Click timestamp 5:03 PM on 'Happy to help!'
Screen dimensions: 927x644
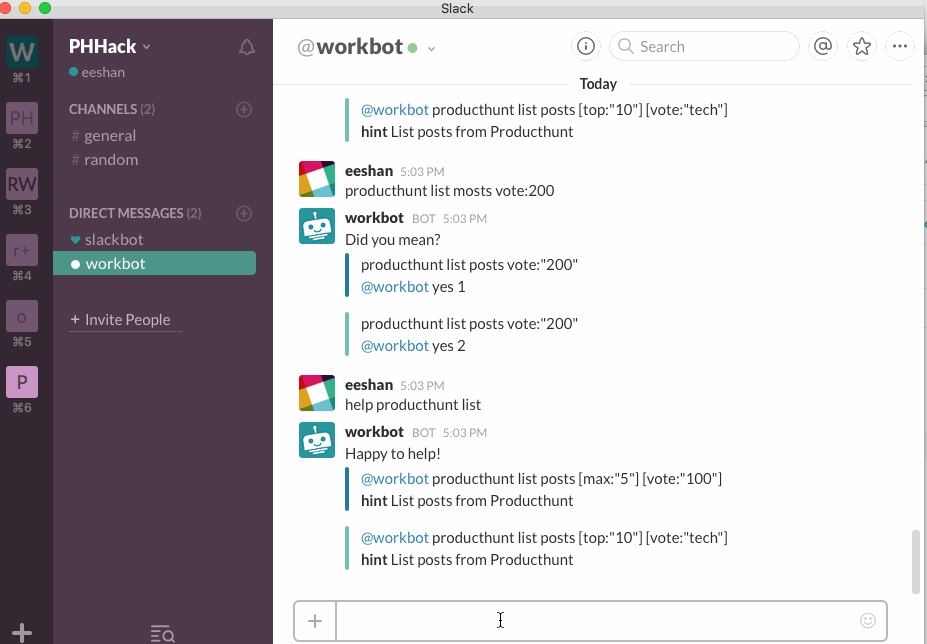pyautogui.click(x=465, y=433)
